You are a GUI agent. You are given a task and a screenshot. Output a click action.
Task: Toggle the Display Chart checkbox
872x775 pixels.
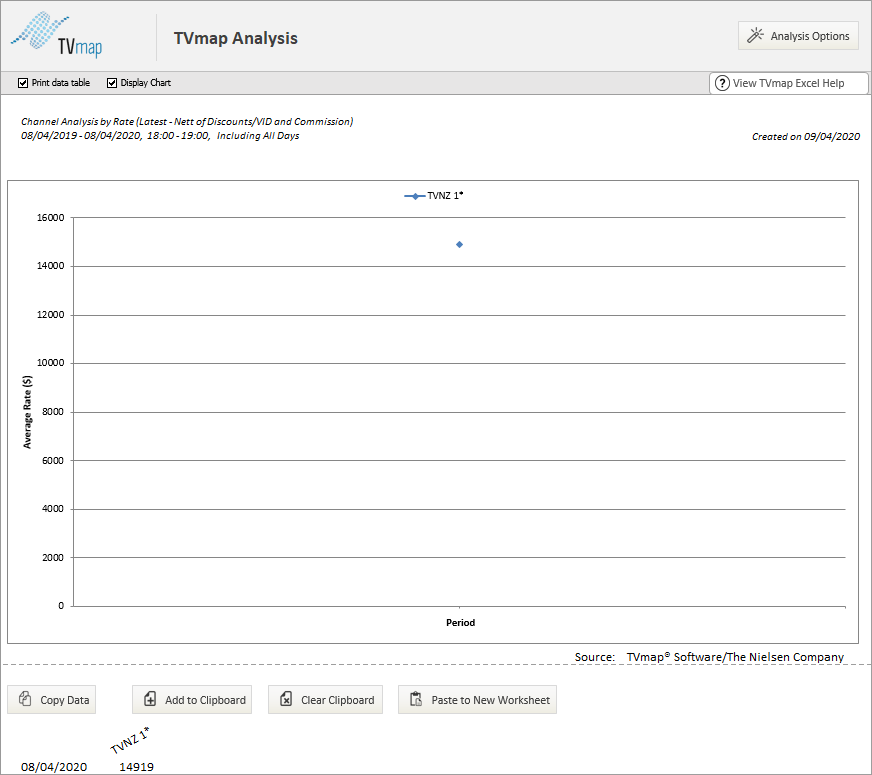[x=112, y=83]
